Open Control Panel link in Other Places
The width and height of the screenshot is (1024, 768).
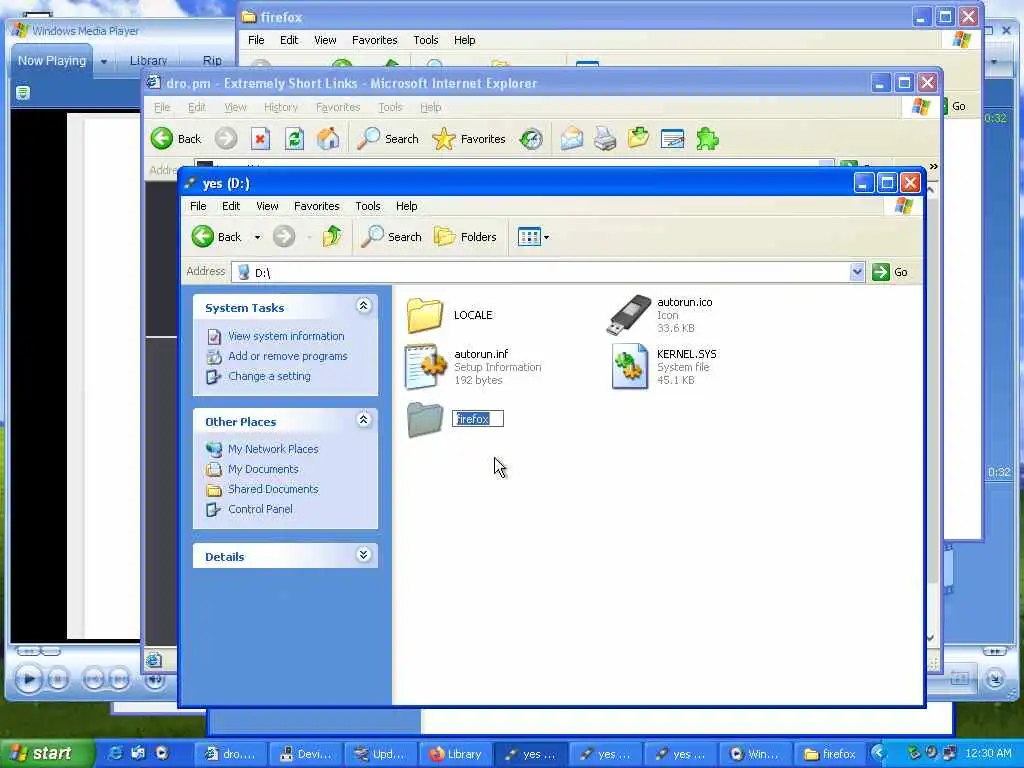(260, 509)
